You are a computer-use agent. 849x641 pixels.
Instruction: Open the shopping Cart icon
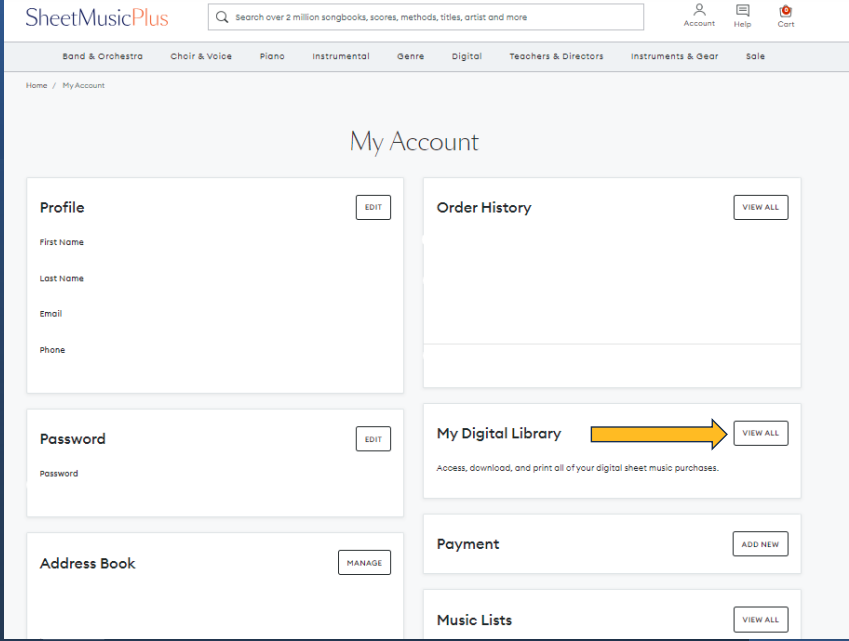(x=785, y=11)
